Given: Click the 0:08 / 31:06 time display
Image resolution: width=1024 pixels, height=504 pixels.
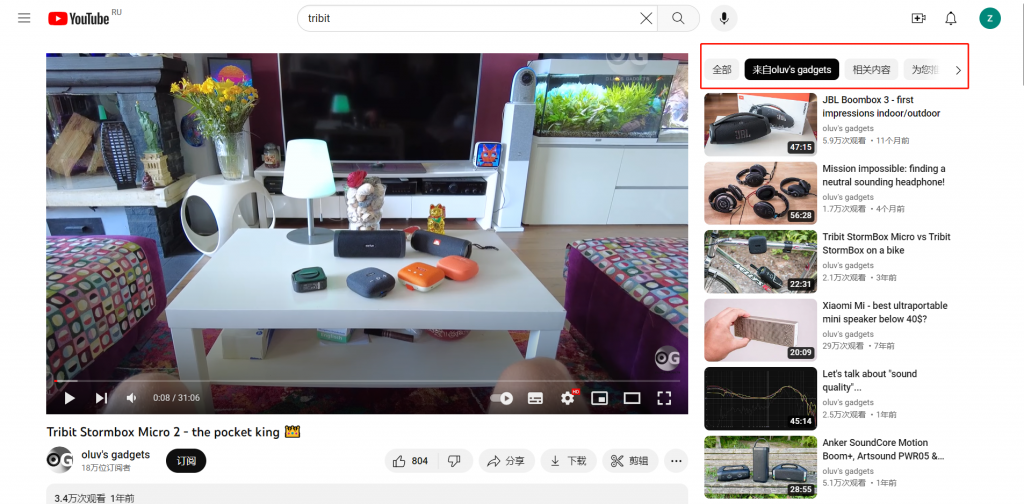Looking at the screenshot, I should click(x=176, y=398).
